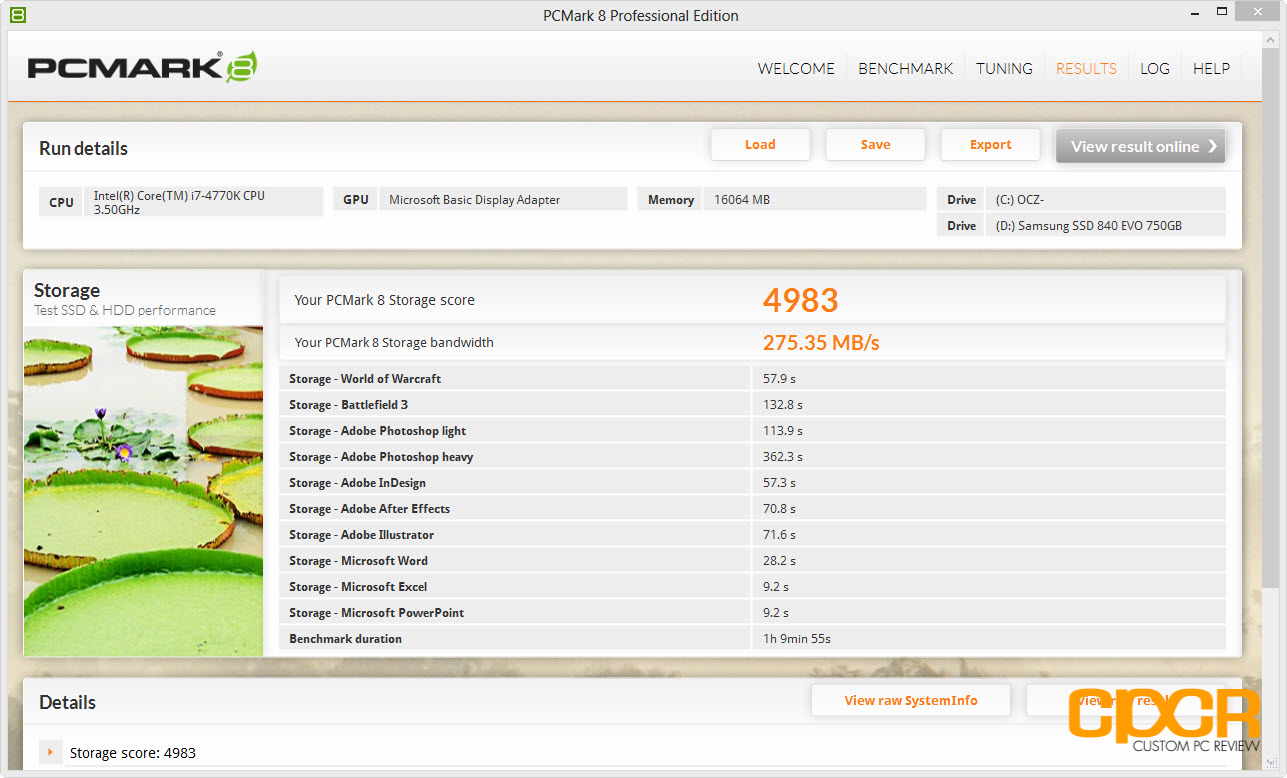Viewport: 1287px width, 778px height.
Task: Switch to the TUNING tab
Action: pyautogui.click(x=1004, y=68)
